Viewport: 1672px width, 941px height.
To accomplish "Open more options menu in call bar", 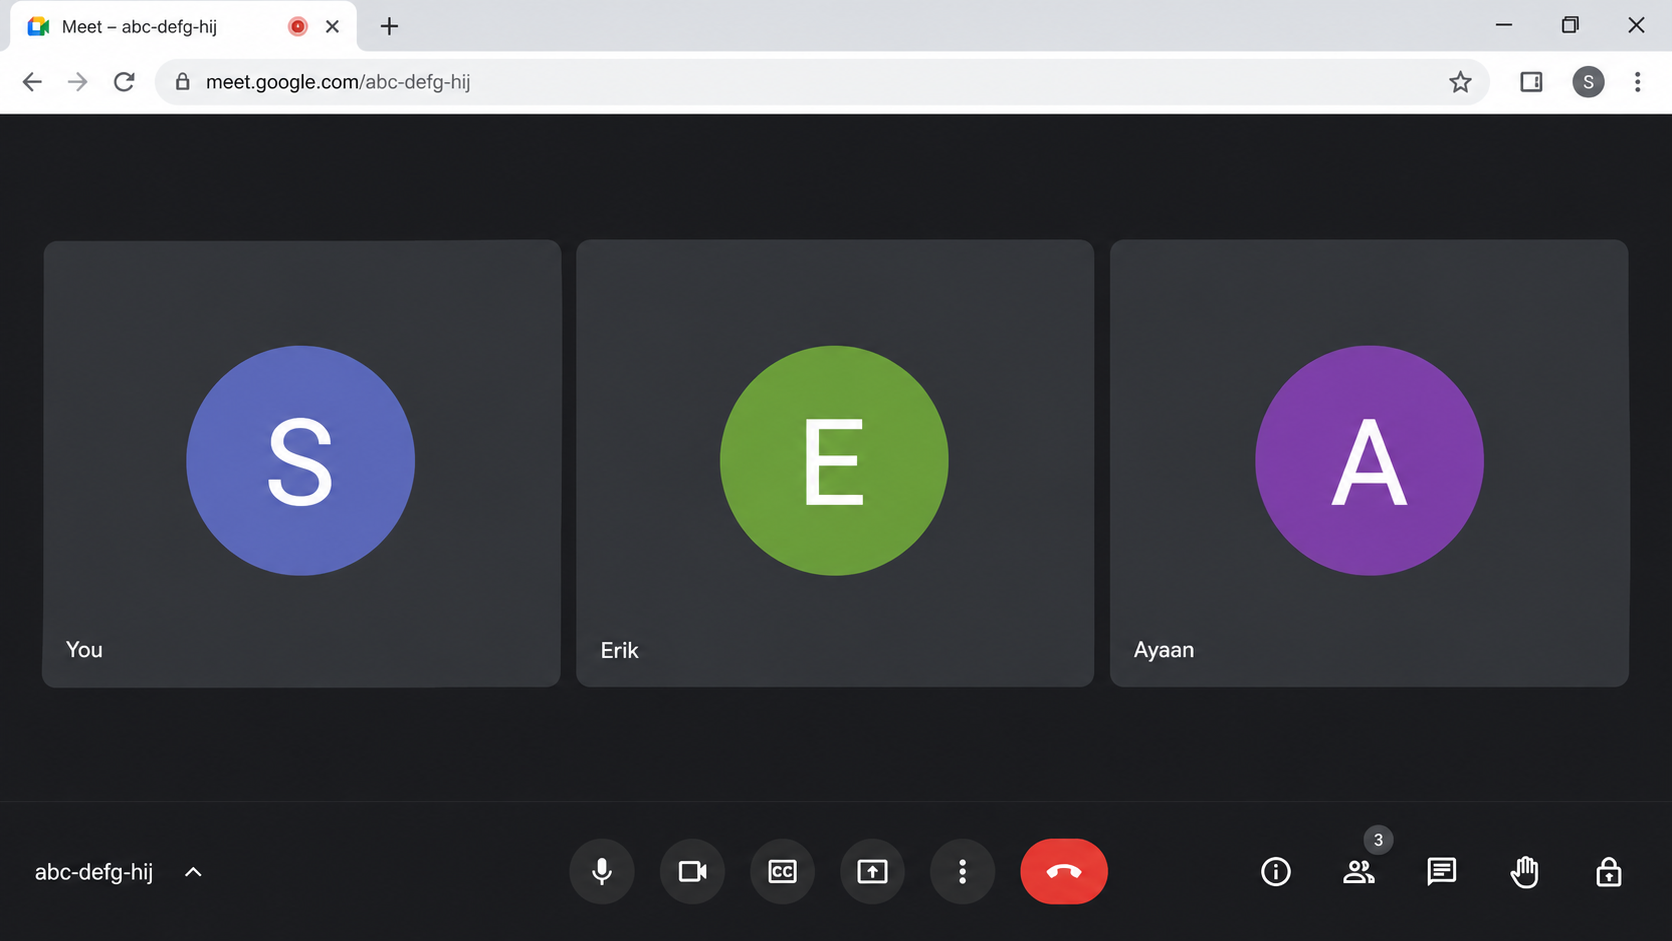I will 962,872.
